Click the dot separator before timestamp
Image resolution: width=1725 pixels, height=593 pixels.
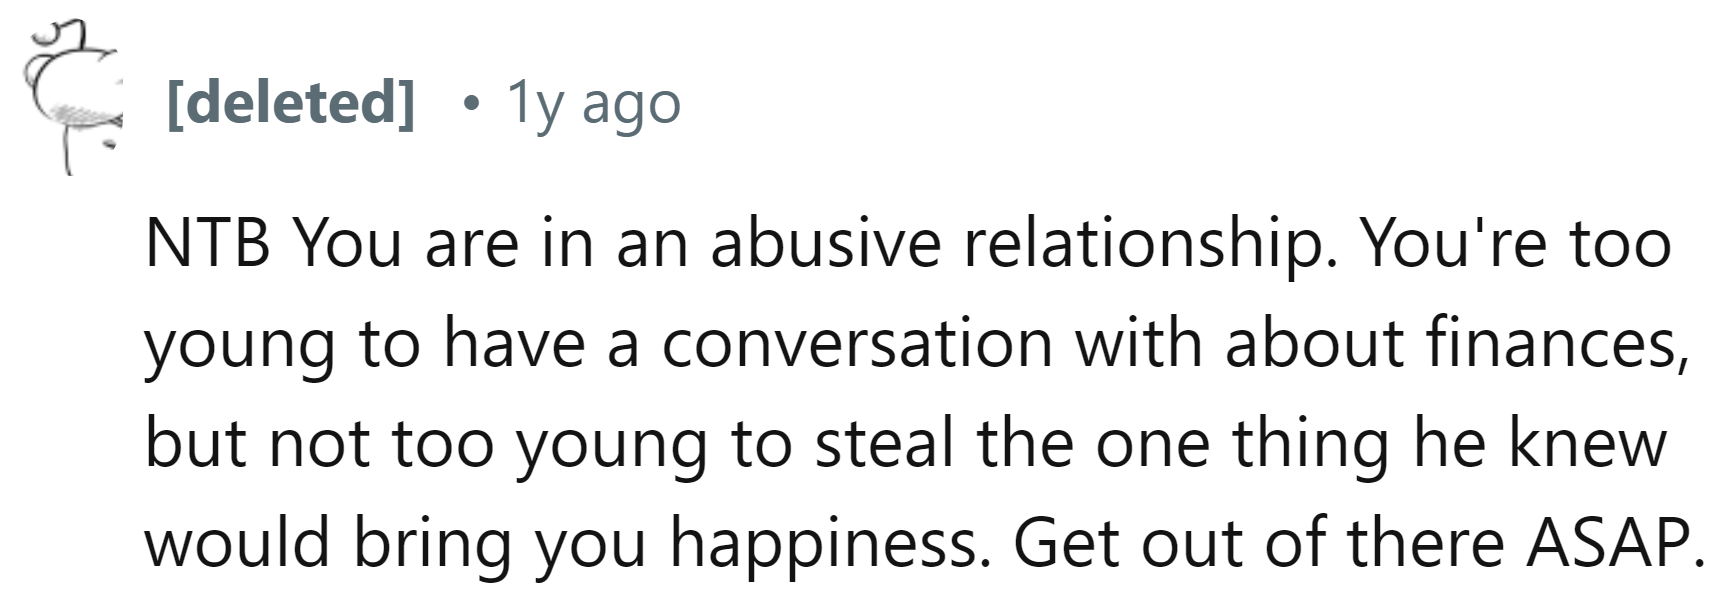coord(469,102)
